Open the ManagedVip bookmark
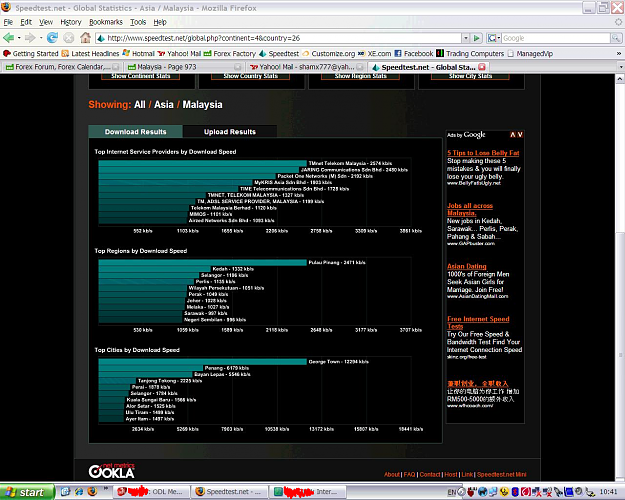625x500 pixels. click(530, 53)
